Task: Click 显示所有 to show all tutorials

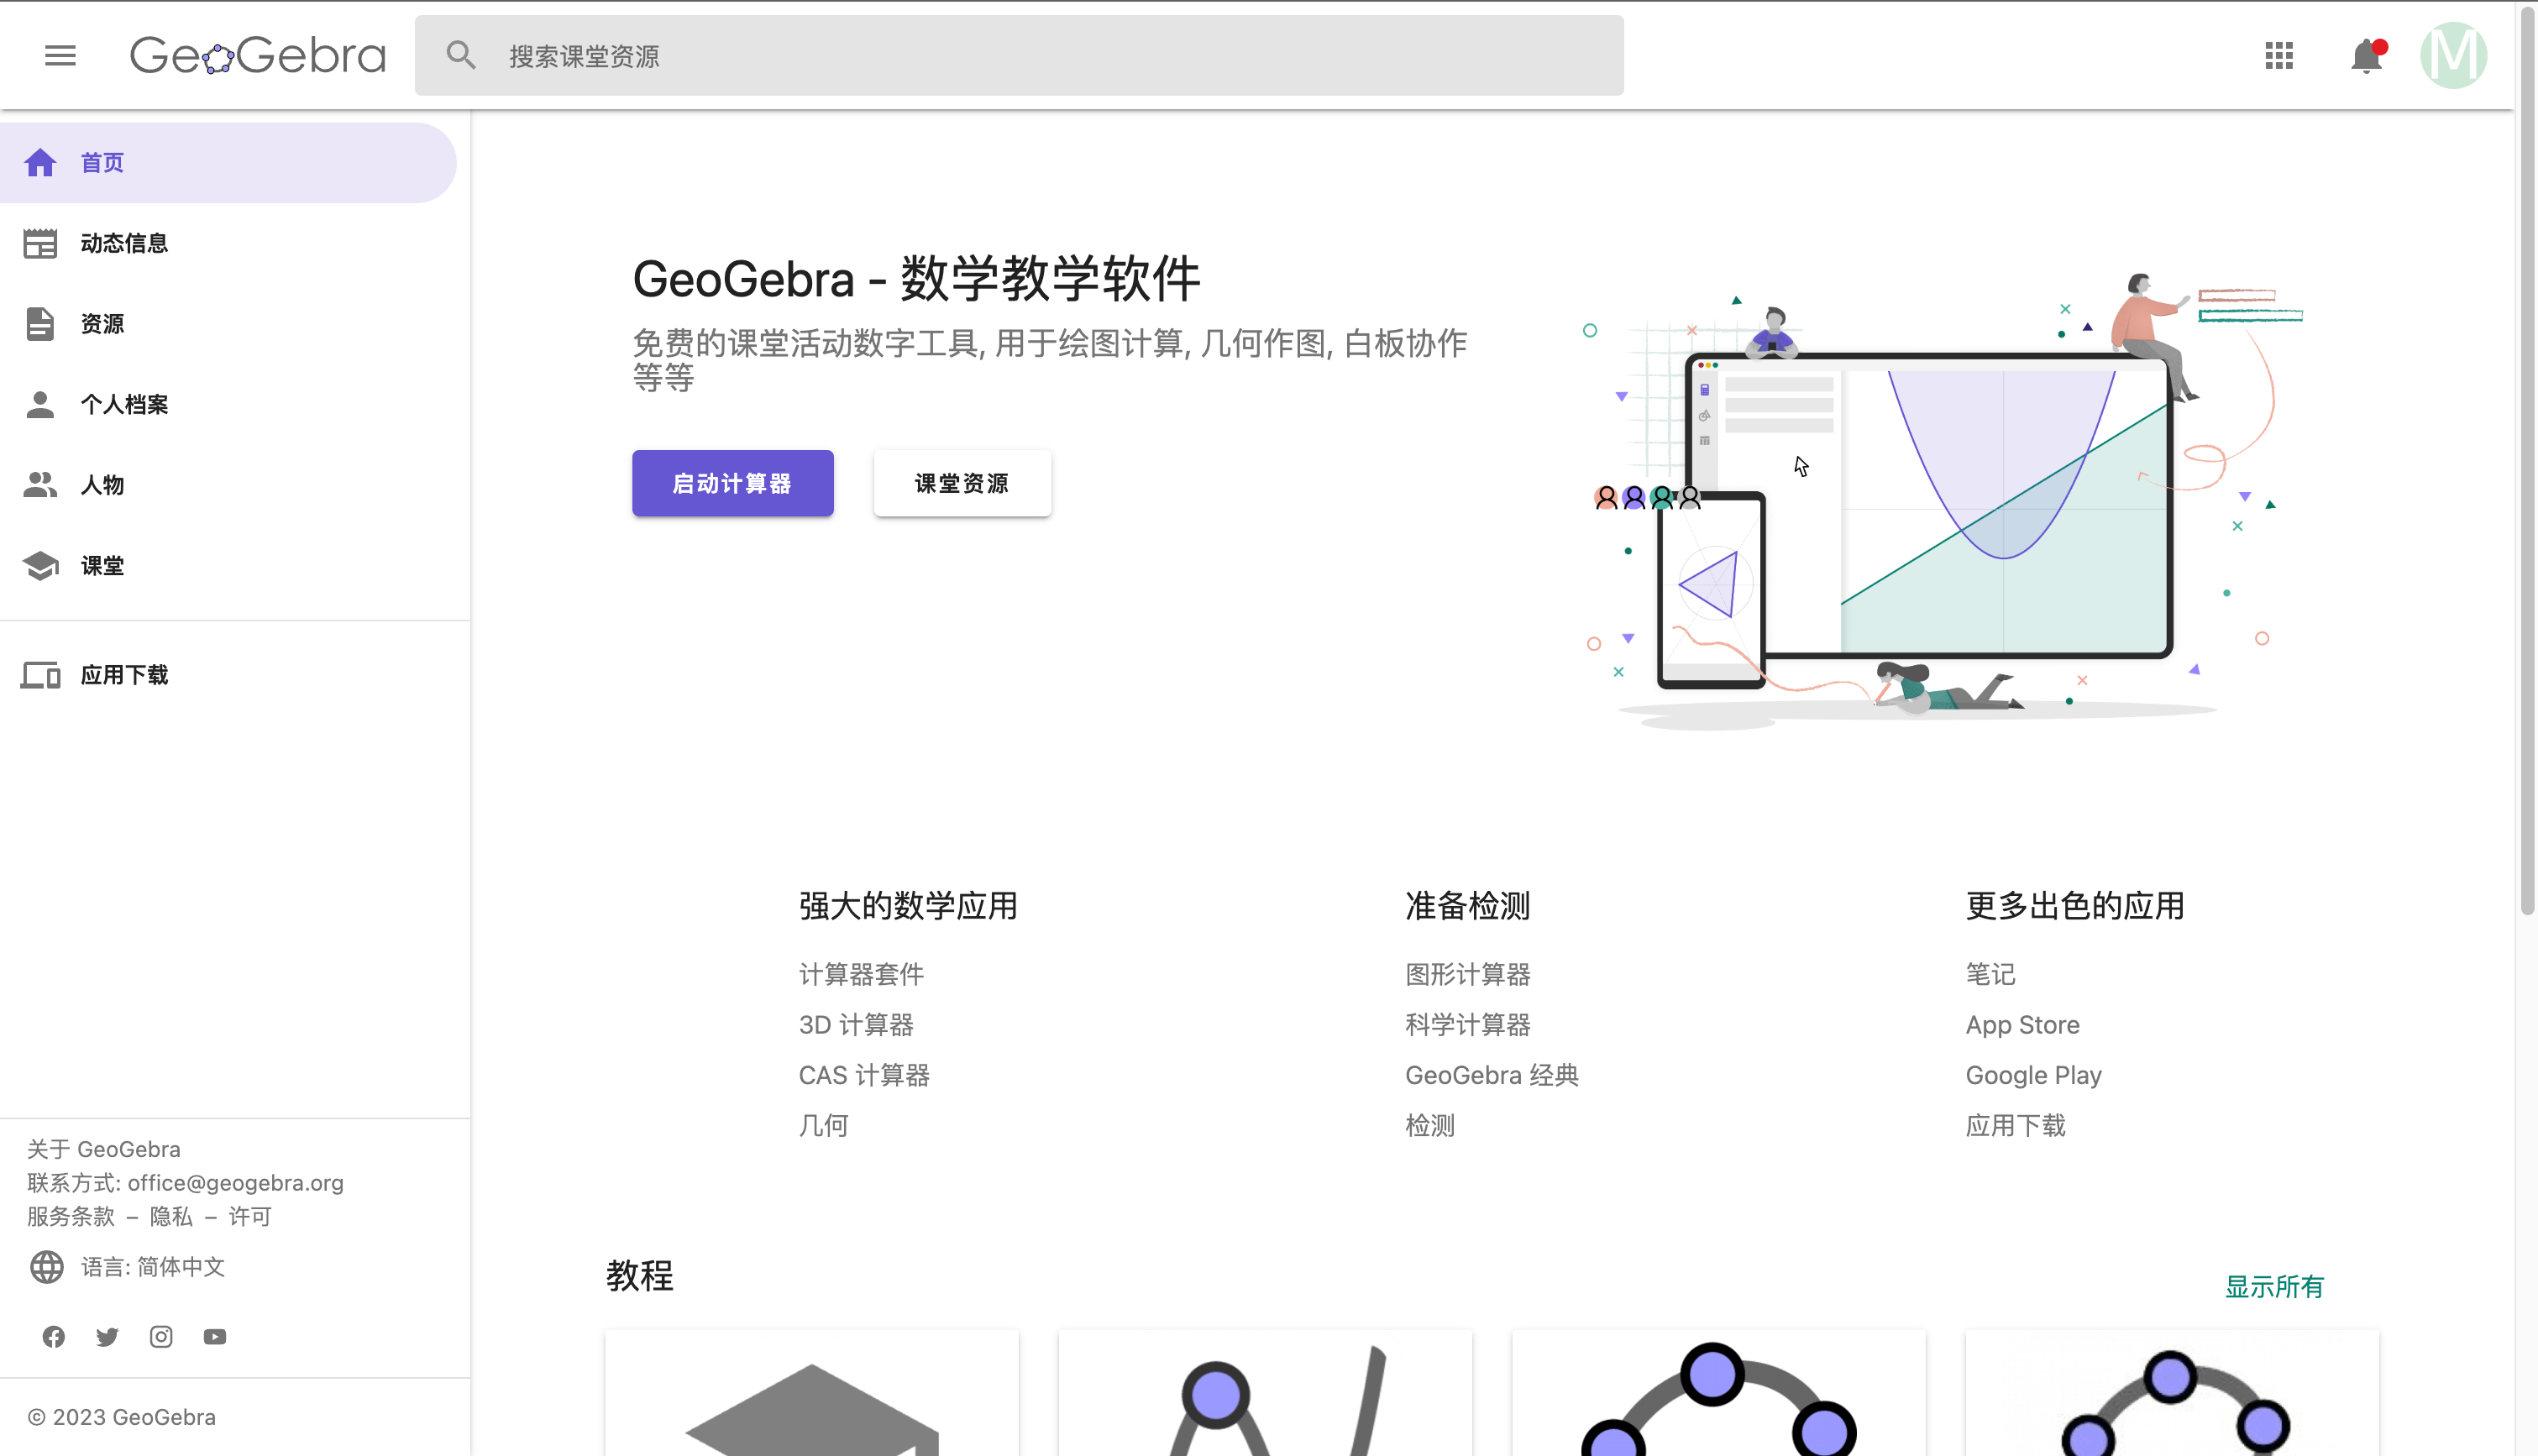Action: (x=2276, y=1286)
